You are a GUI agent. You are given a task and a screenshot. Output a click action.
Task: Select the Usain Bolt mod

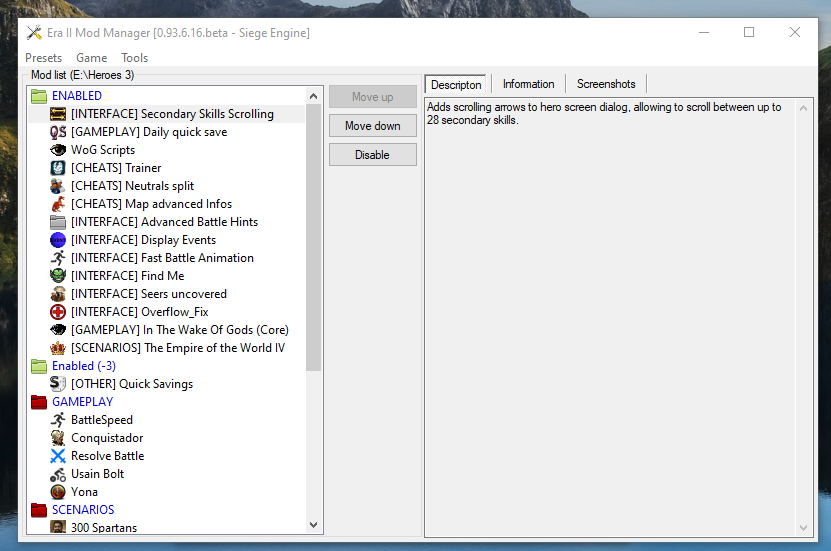click(98, 474)
